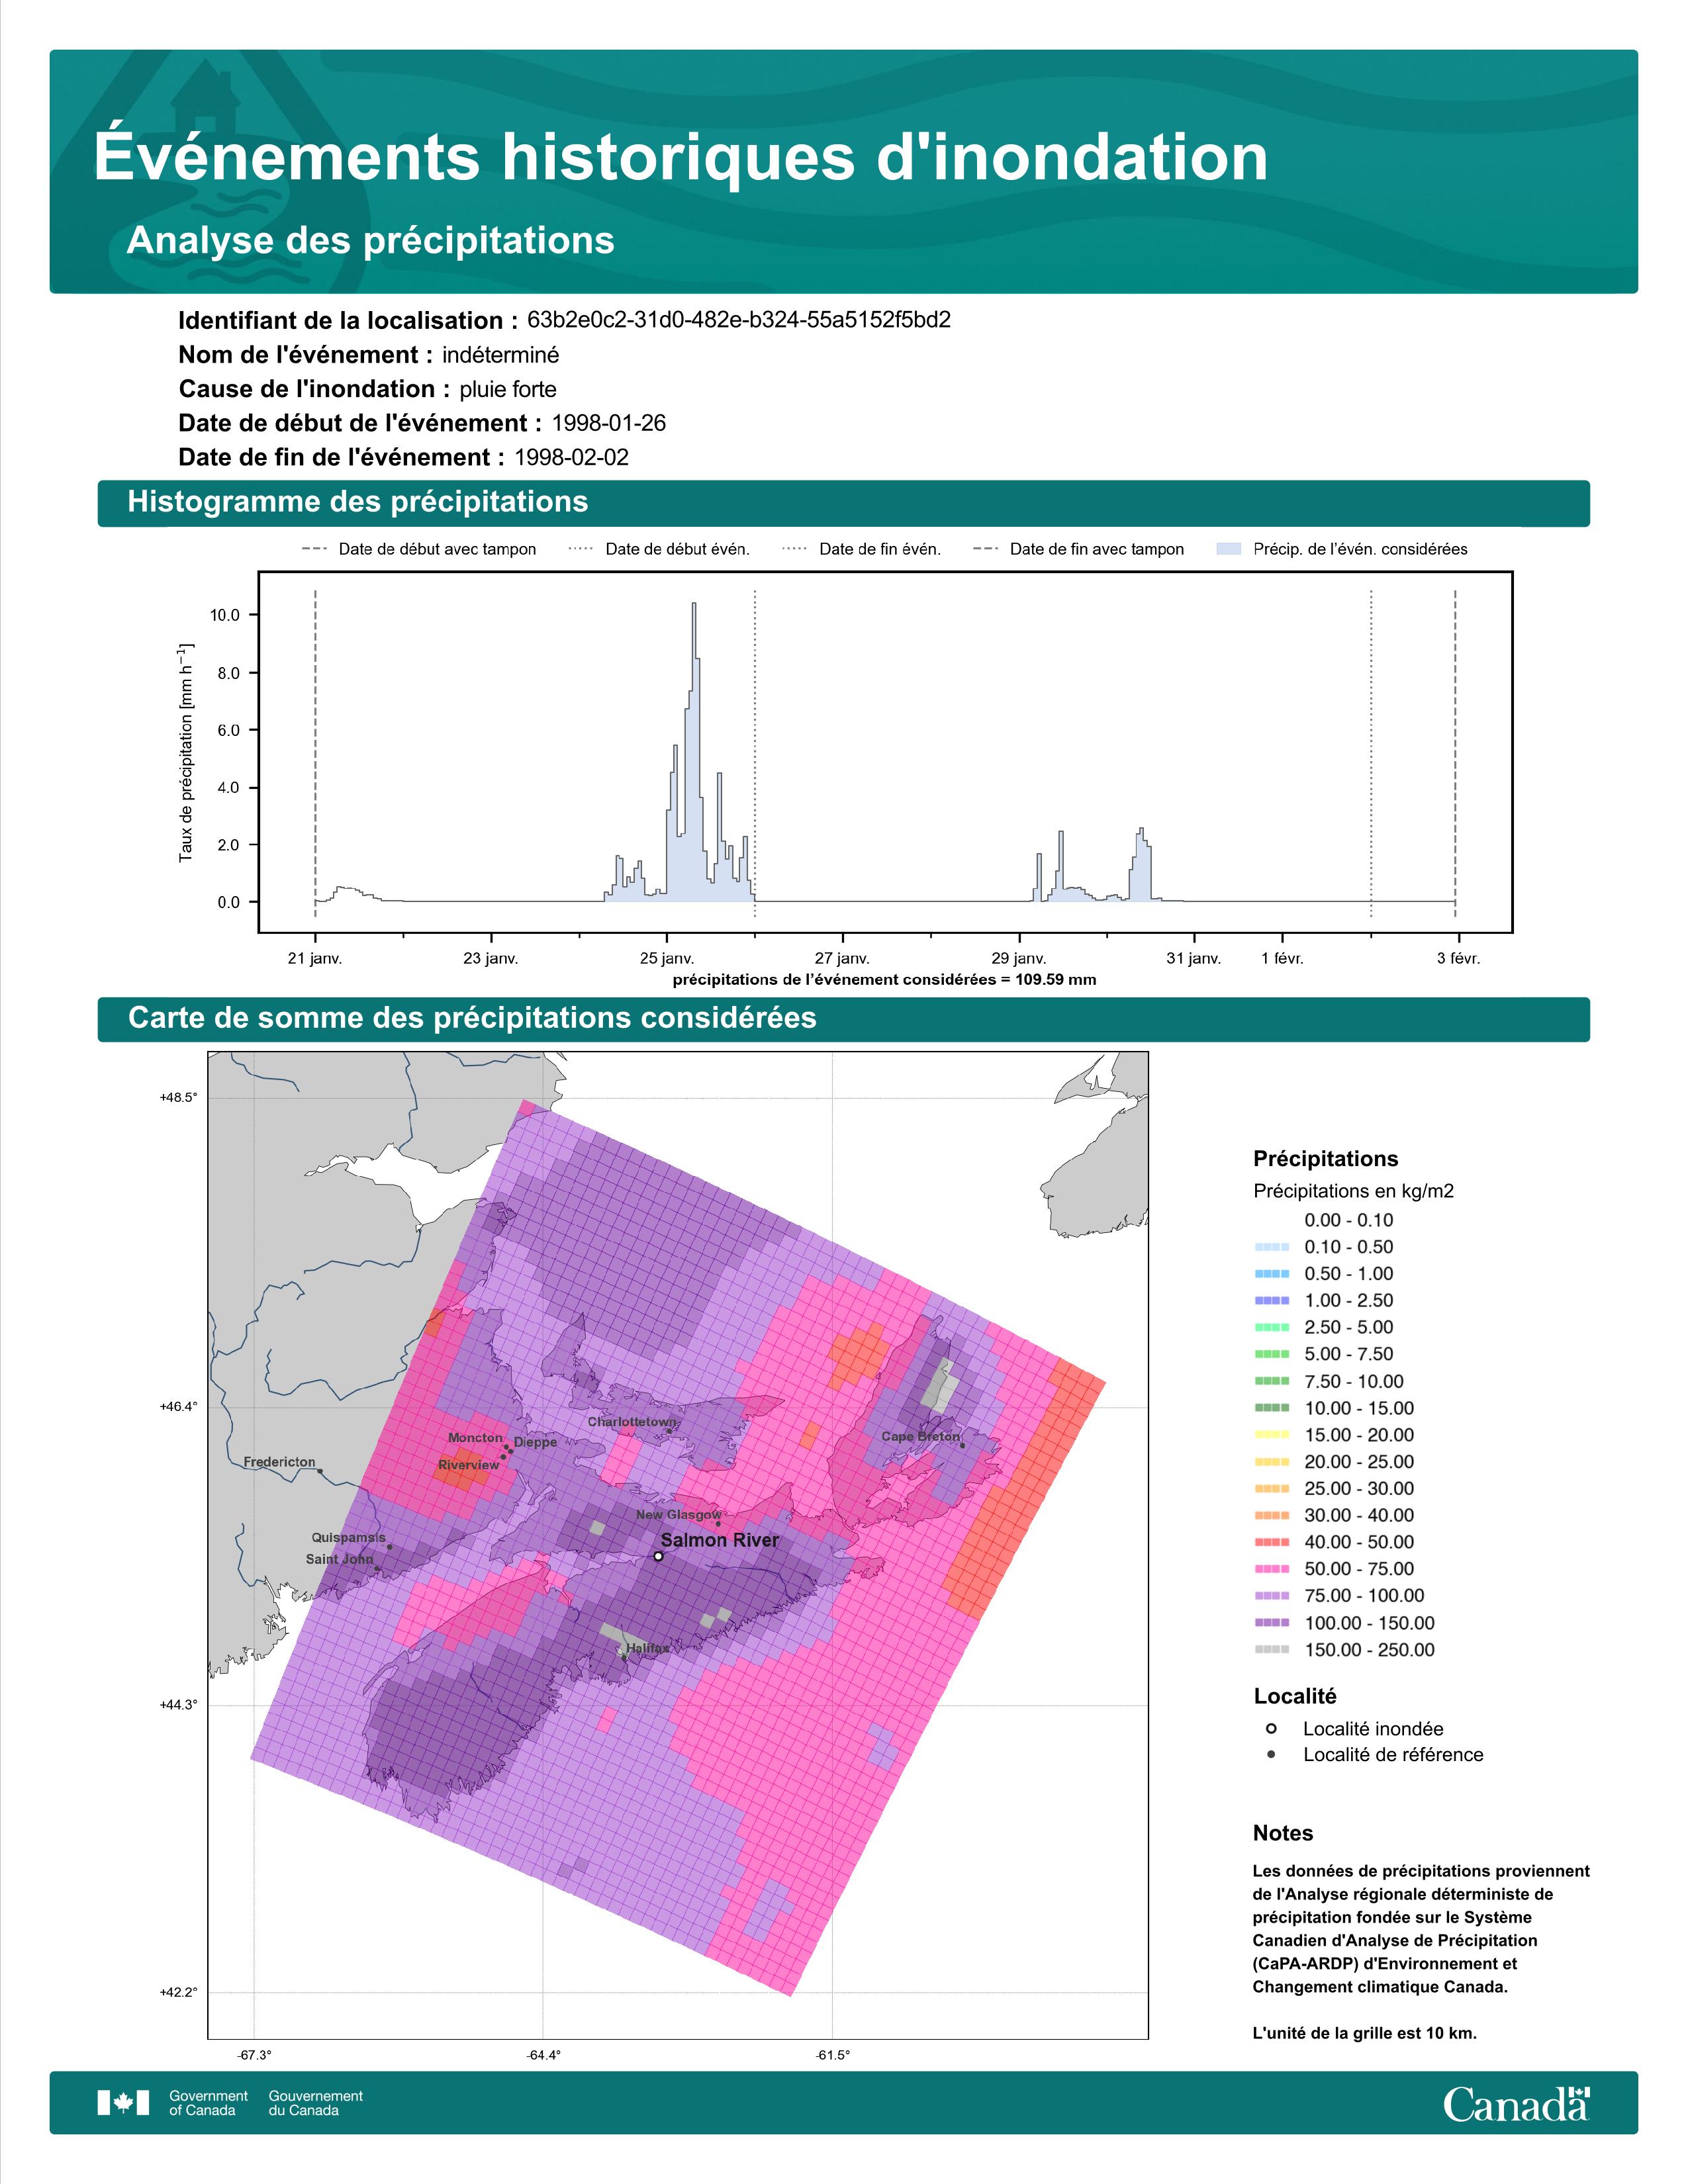Click the New Glasgow label on the map
Viewport: 1688px width, 2184px height.
(x=678, y=1515)
